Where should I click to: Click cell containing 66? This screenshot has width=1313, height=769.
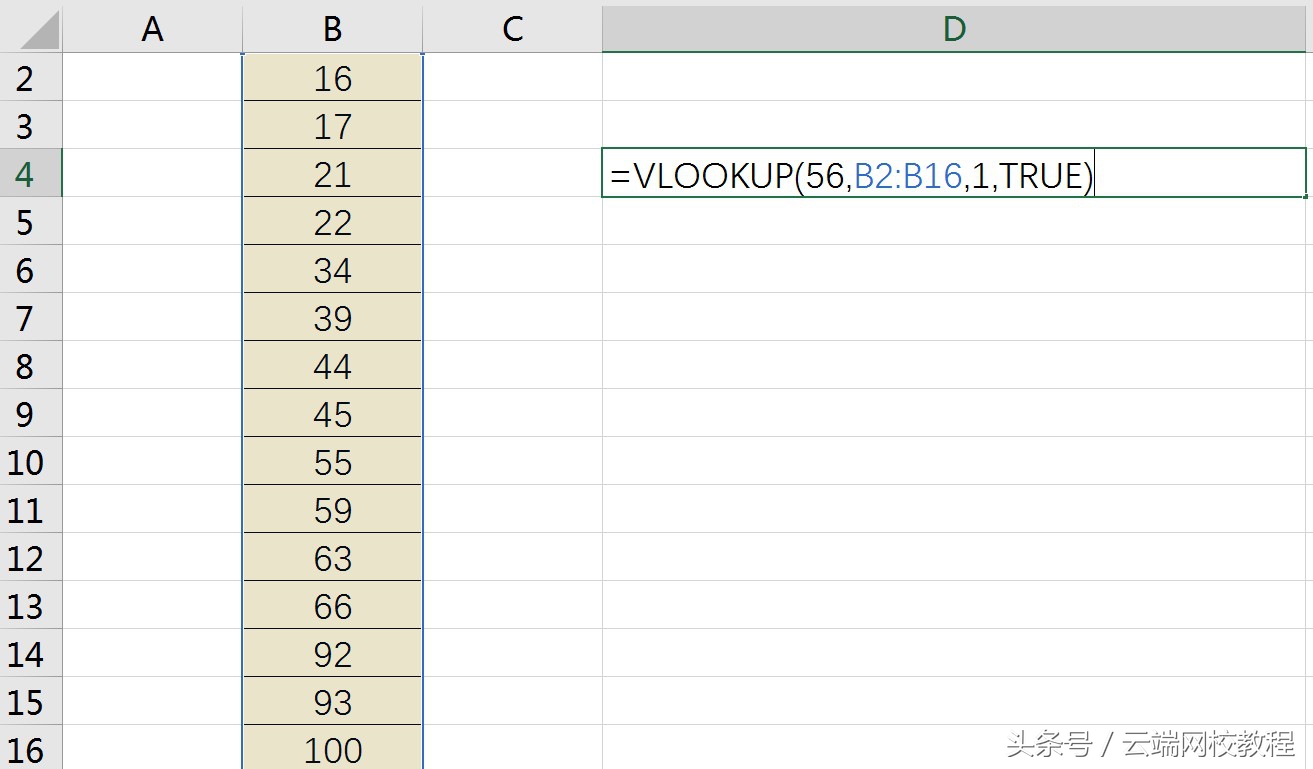click(x=332, y=605)
